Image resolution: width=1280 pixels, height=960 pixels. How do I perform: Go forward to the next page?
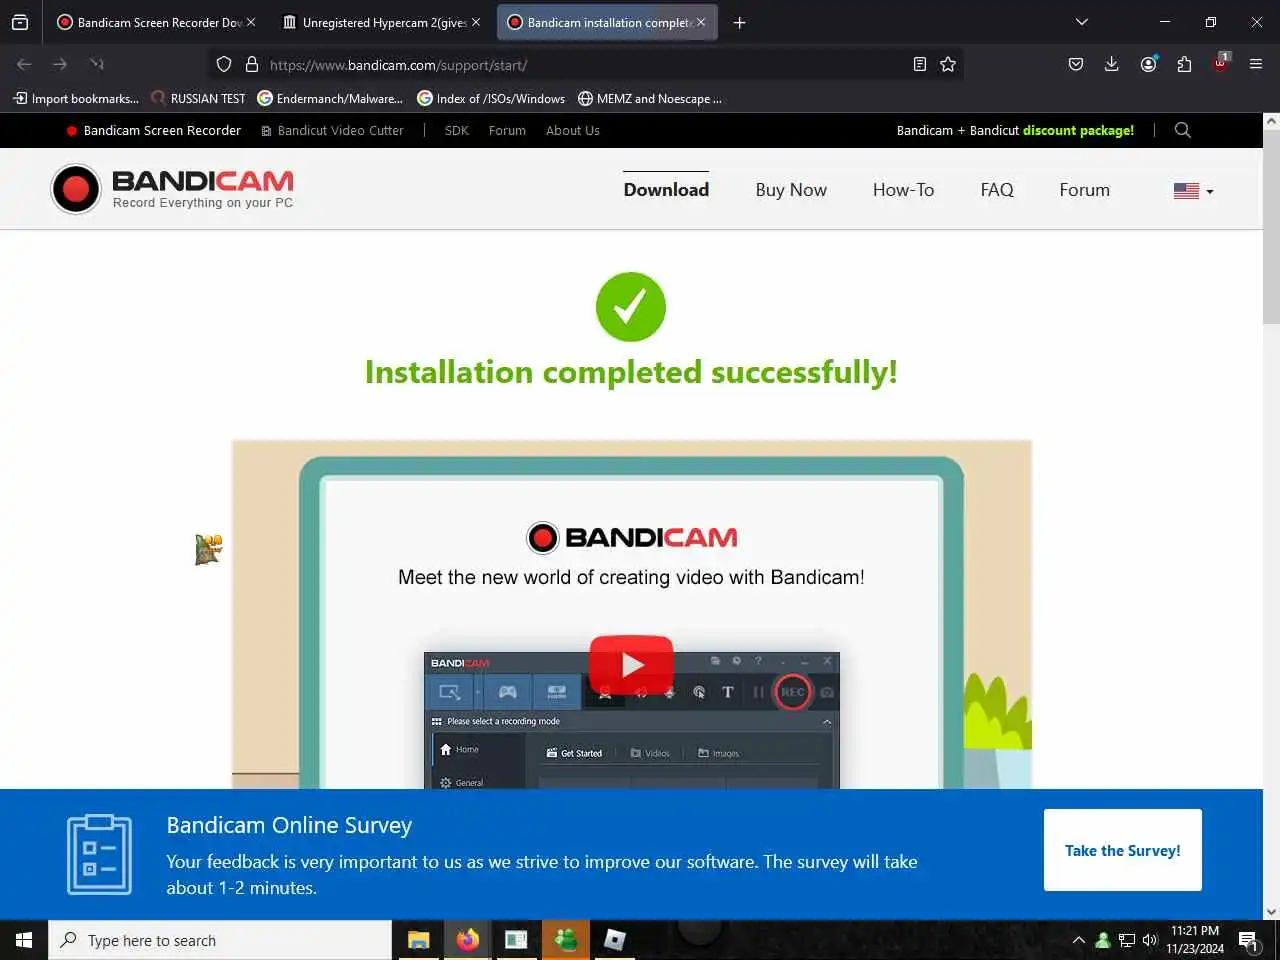point(60,64)
